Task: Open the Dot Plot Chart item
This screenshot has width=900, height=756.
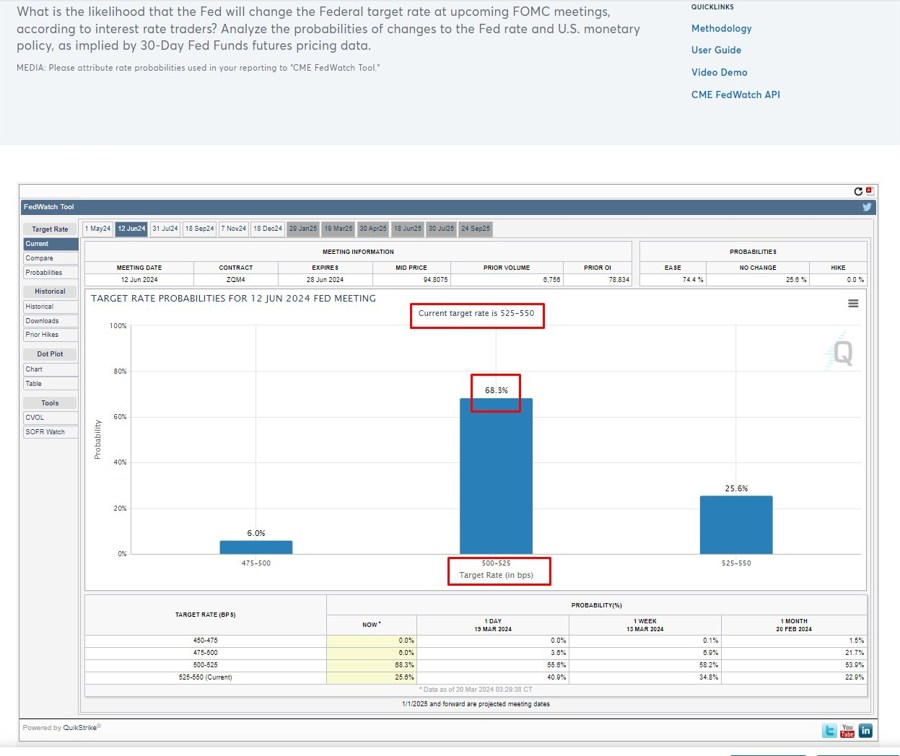Action: [x=51, y=369]
